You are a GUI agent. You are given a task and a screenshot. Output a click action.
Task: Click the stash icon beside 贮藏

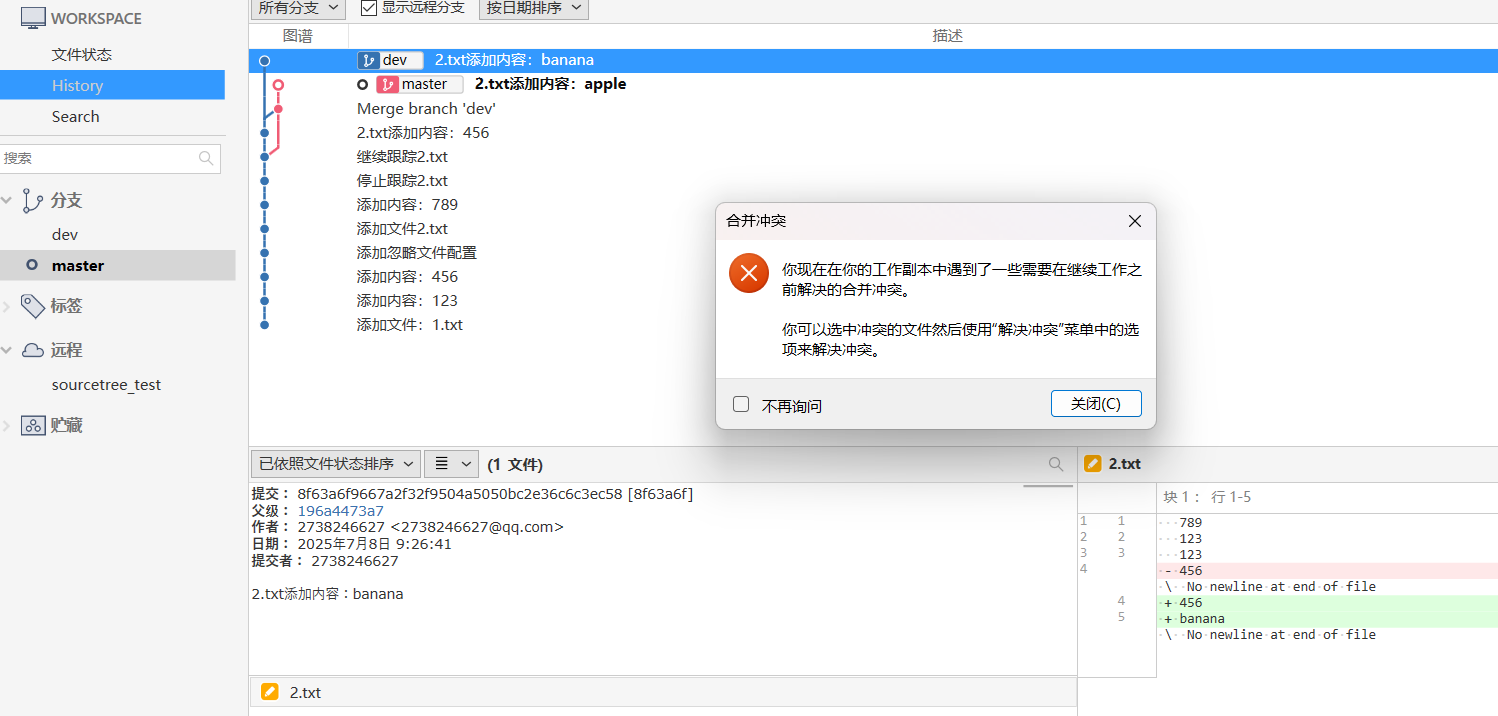coord(33,425)
